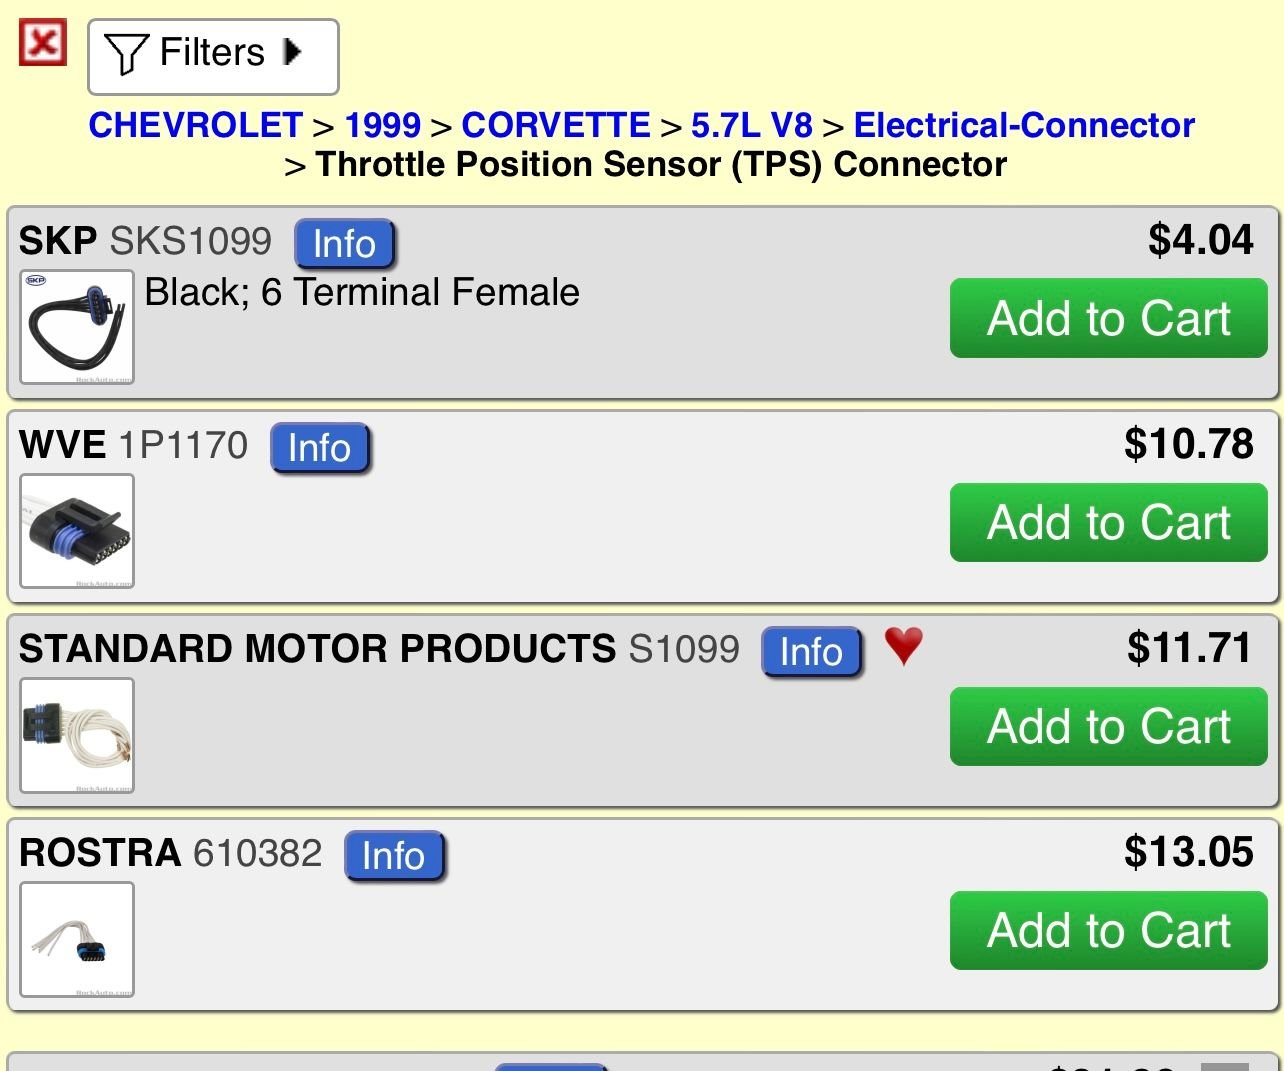
Task: Click the red heart favorite icon
Action: pyautogui.click(x=903, y=646)
